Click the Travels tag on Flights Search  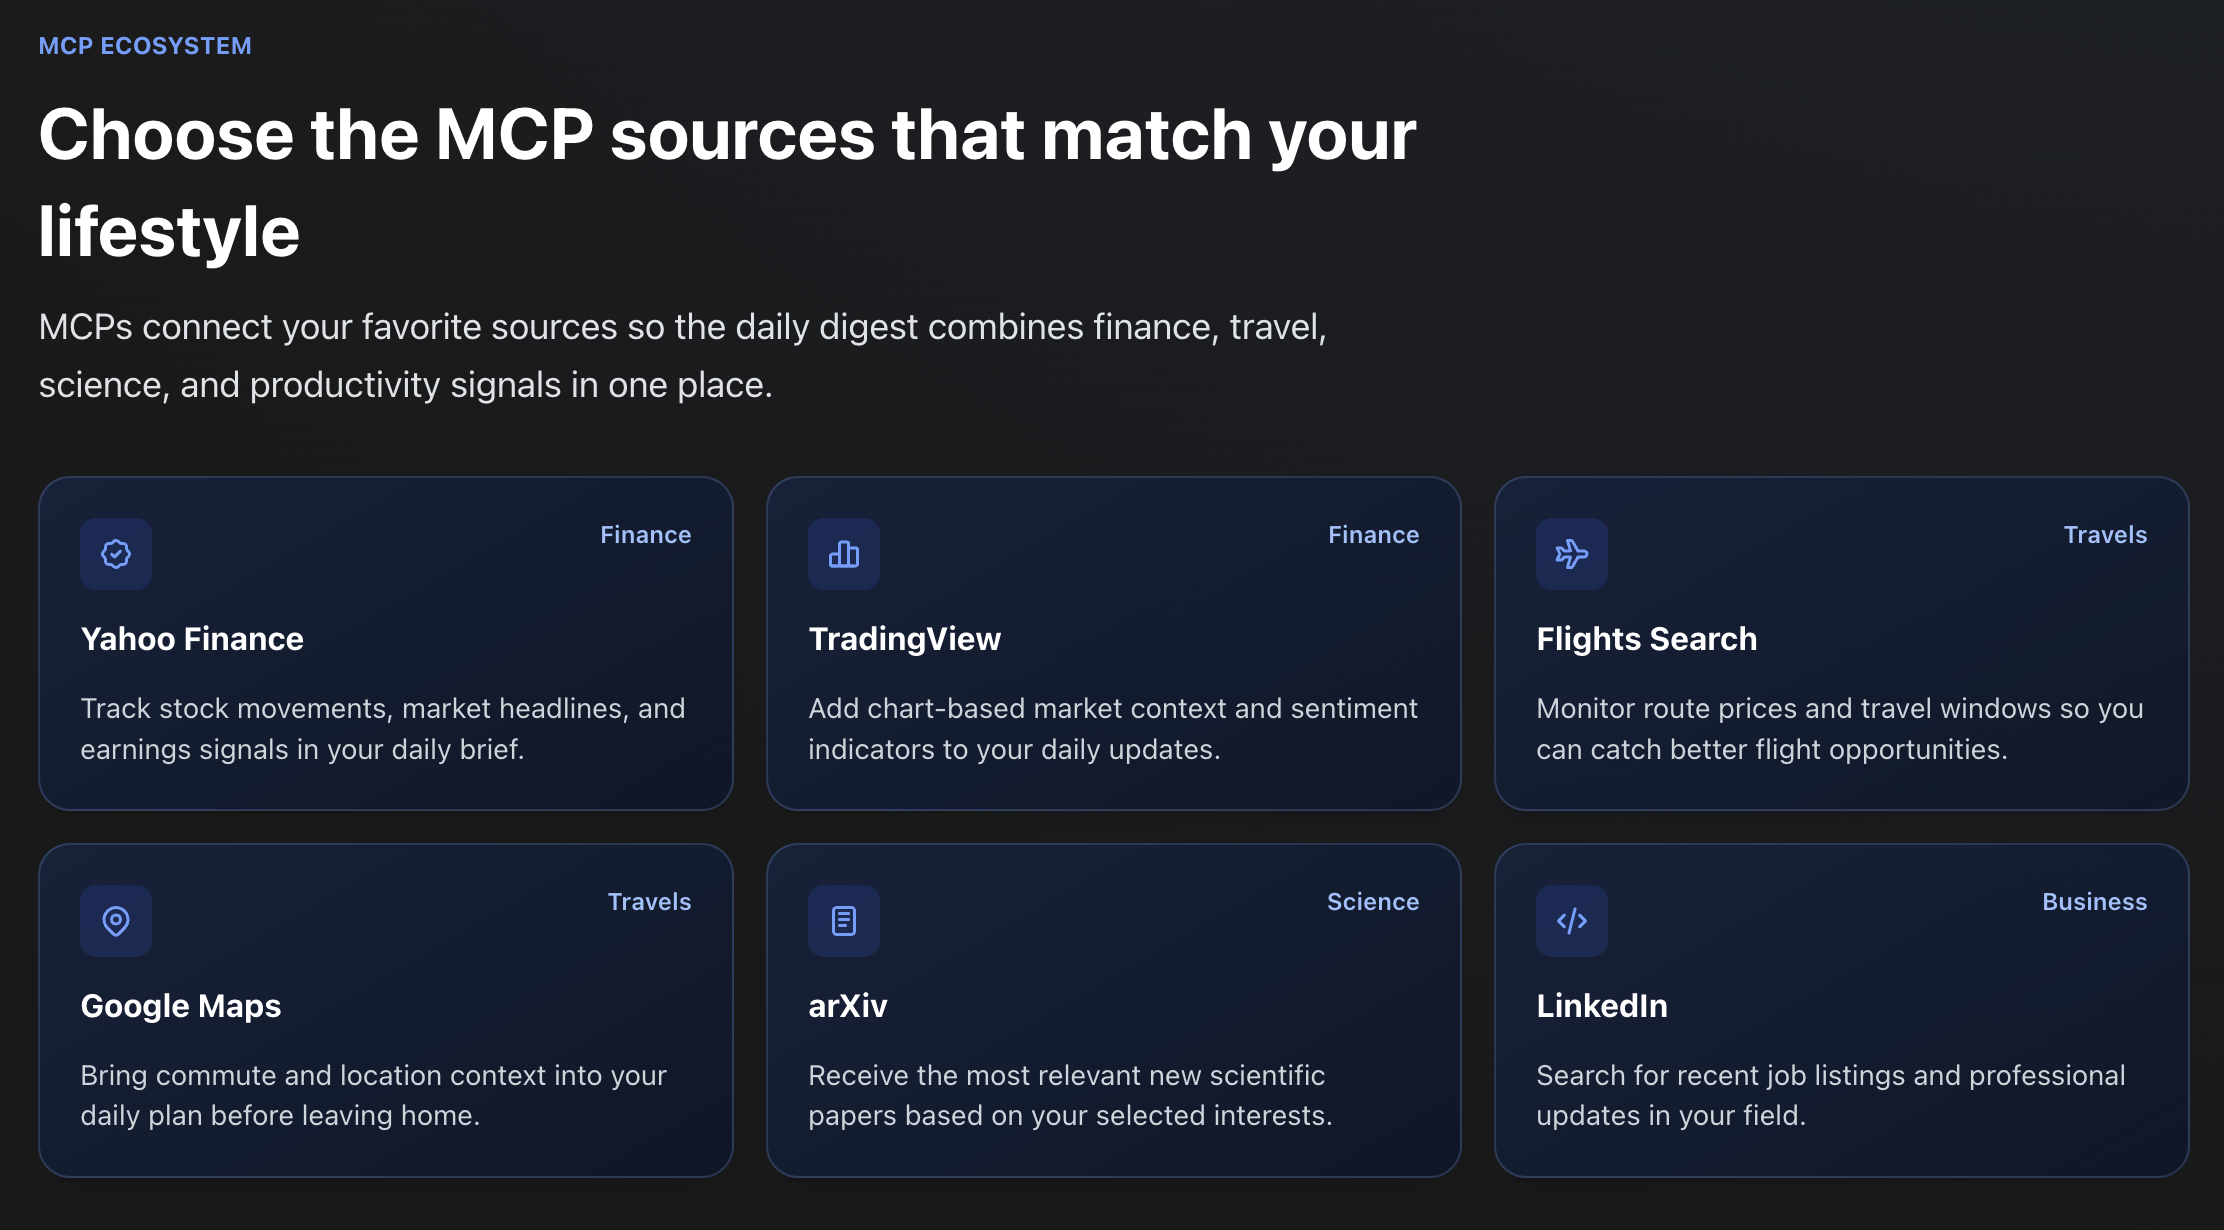point(2104,534)
